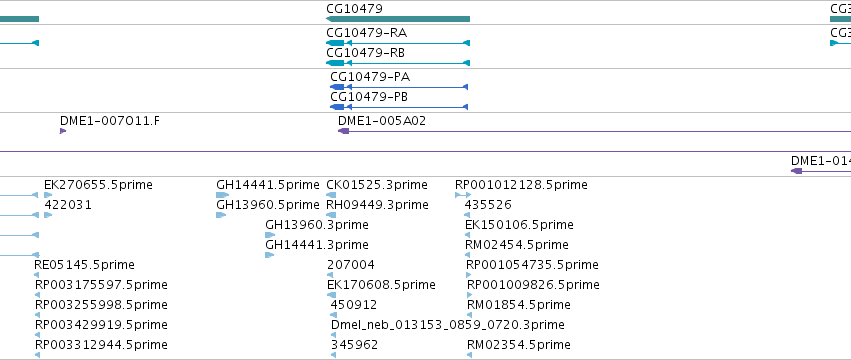Click the 207004 label
851x360 pixels.
click(351, 265)
